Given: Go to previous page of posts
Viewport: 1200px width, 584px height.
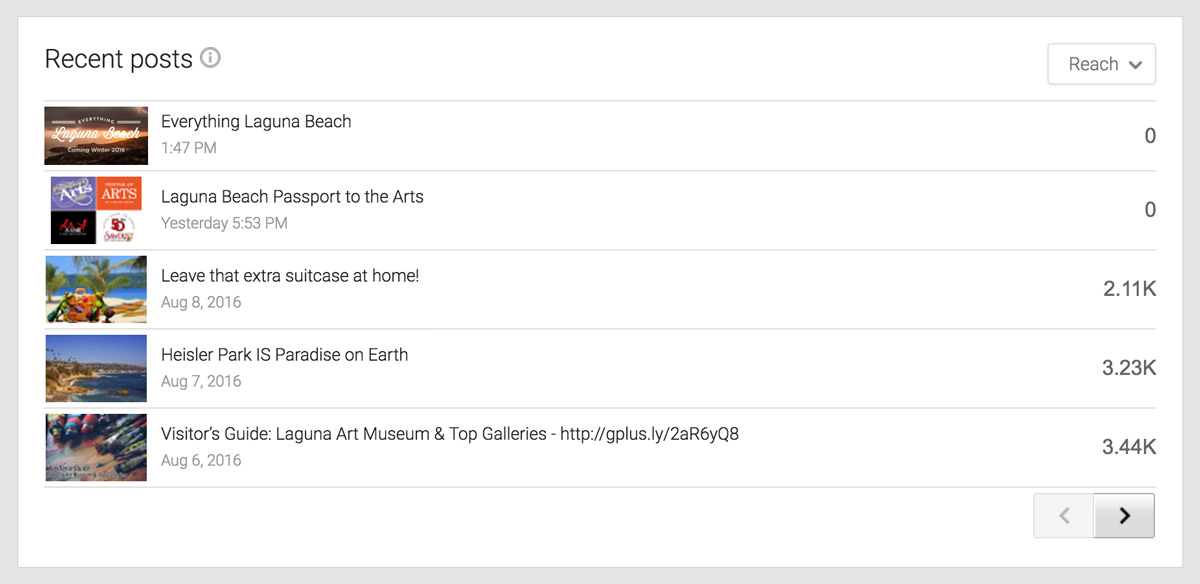Looking at the screenshot, I should tap(1064, 515).
